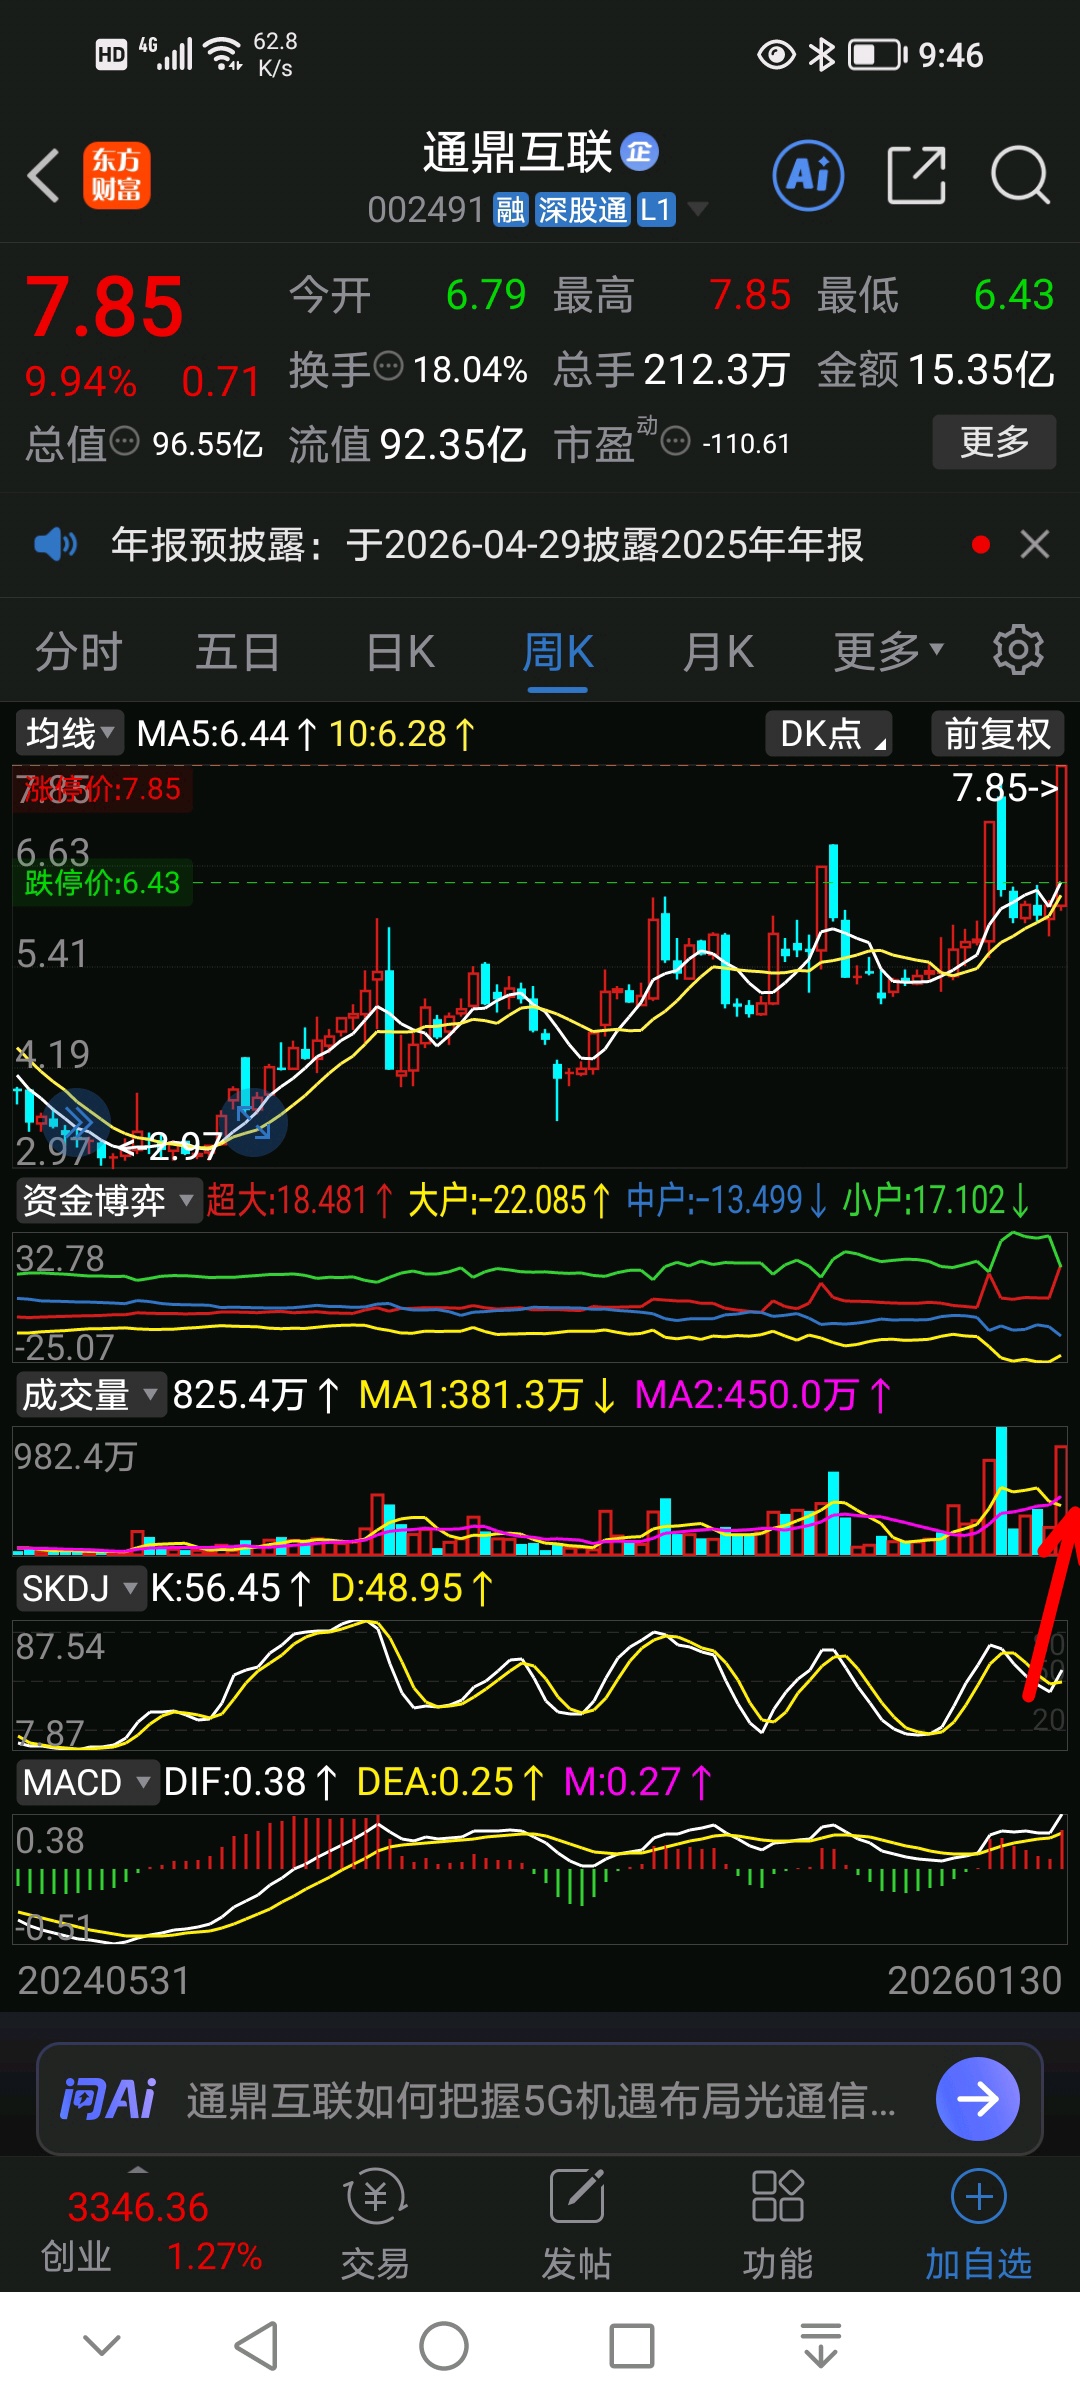Tap MA5:6.44 average value

pyautogui.click(x=226, y=734)
